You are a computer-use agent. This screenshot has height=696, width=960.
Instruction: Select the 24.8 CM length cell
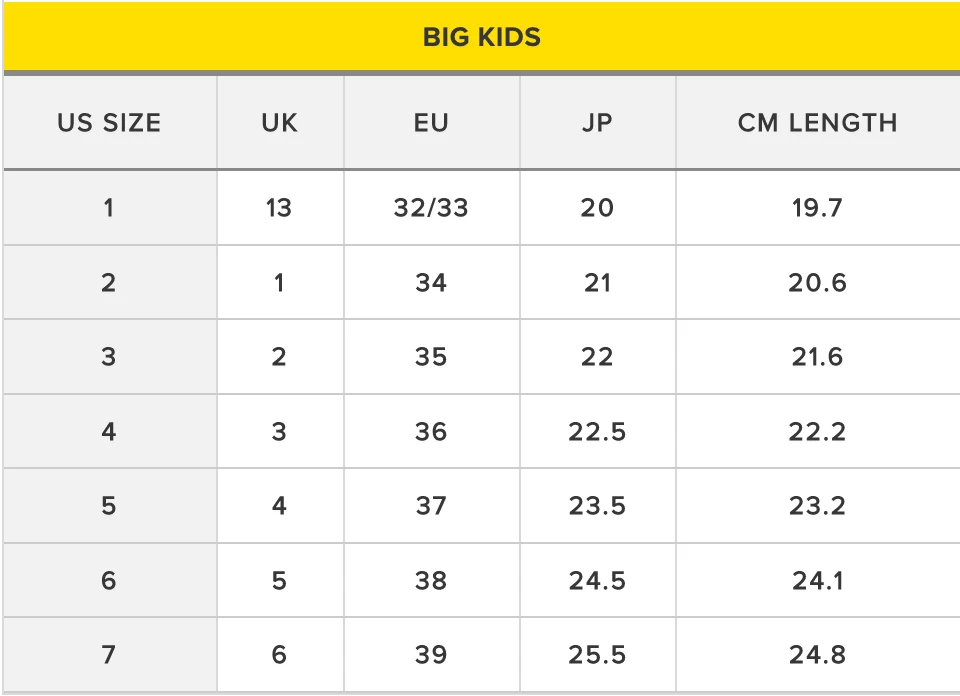coord(817,655)
